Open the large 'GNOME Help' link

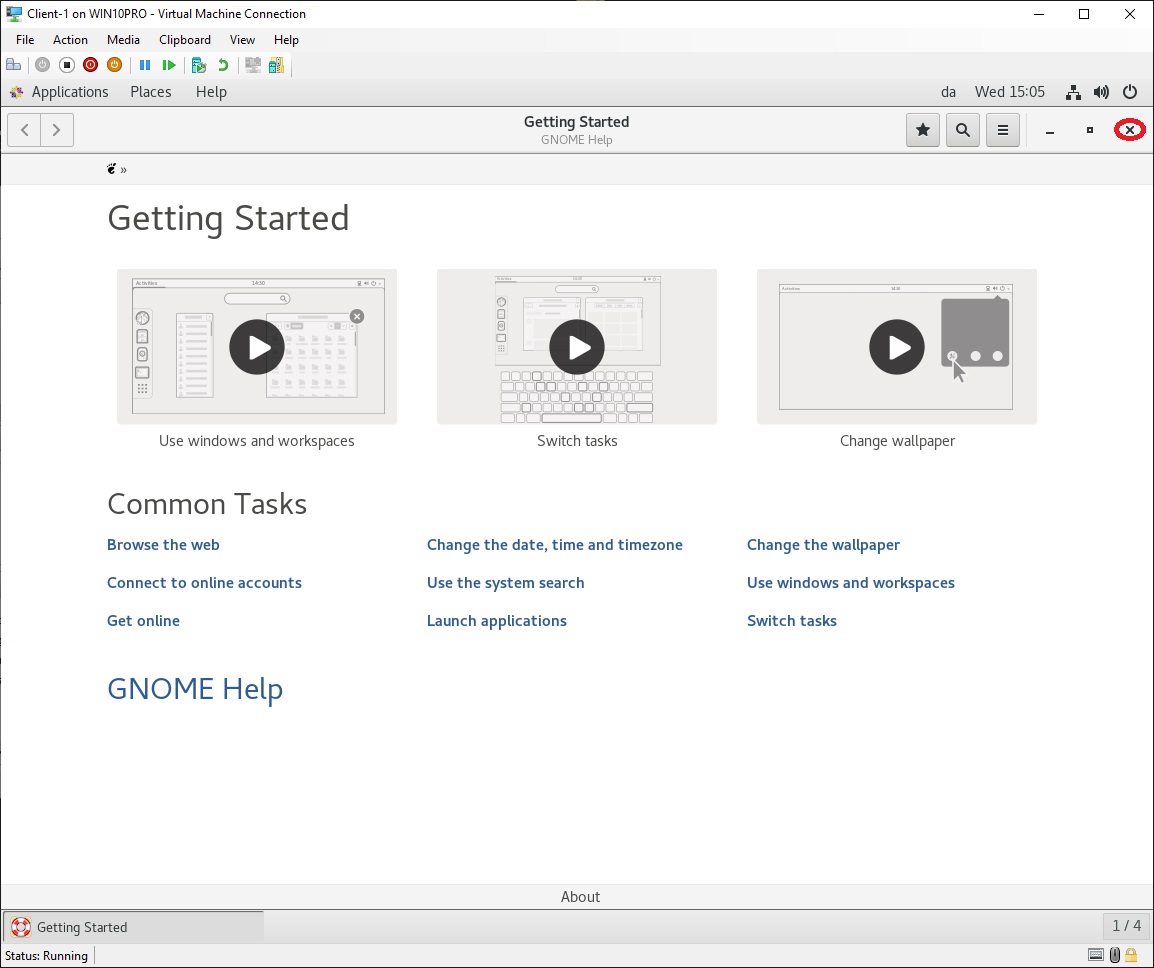tap(195, 689)
